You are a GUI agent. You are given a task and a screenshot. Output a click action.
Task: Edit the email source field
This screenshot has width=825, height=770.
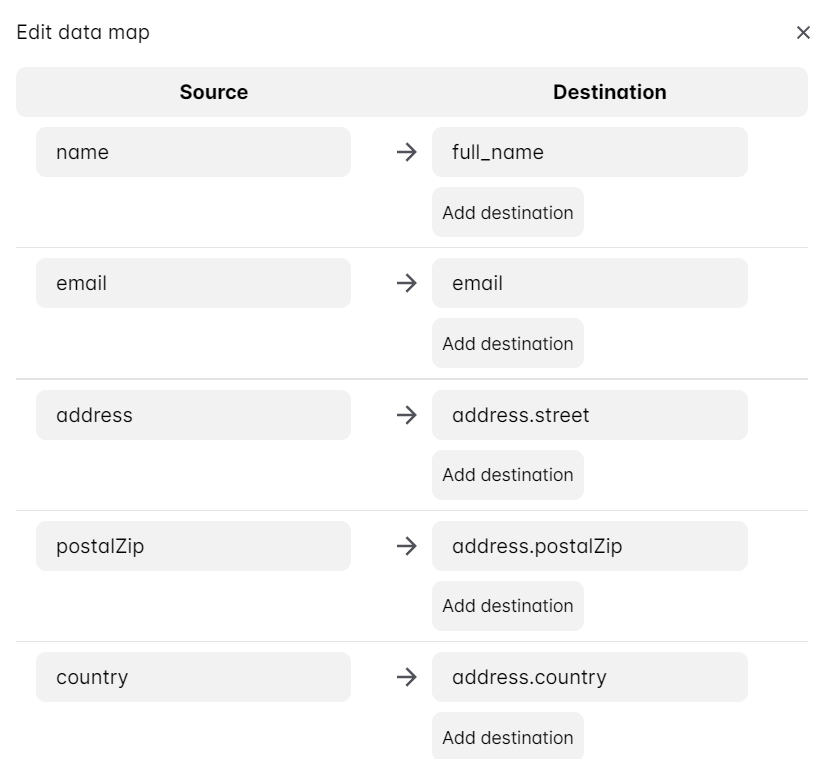point(193,283)
